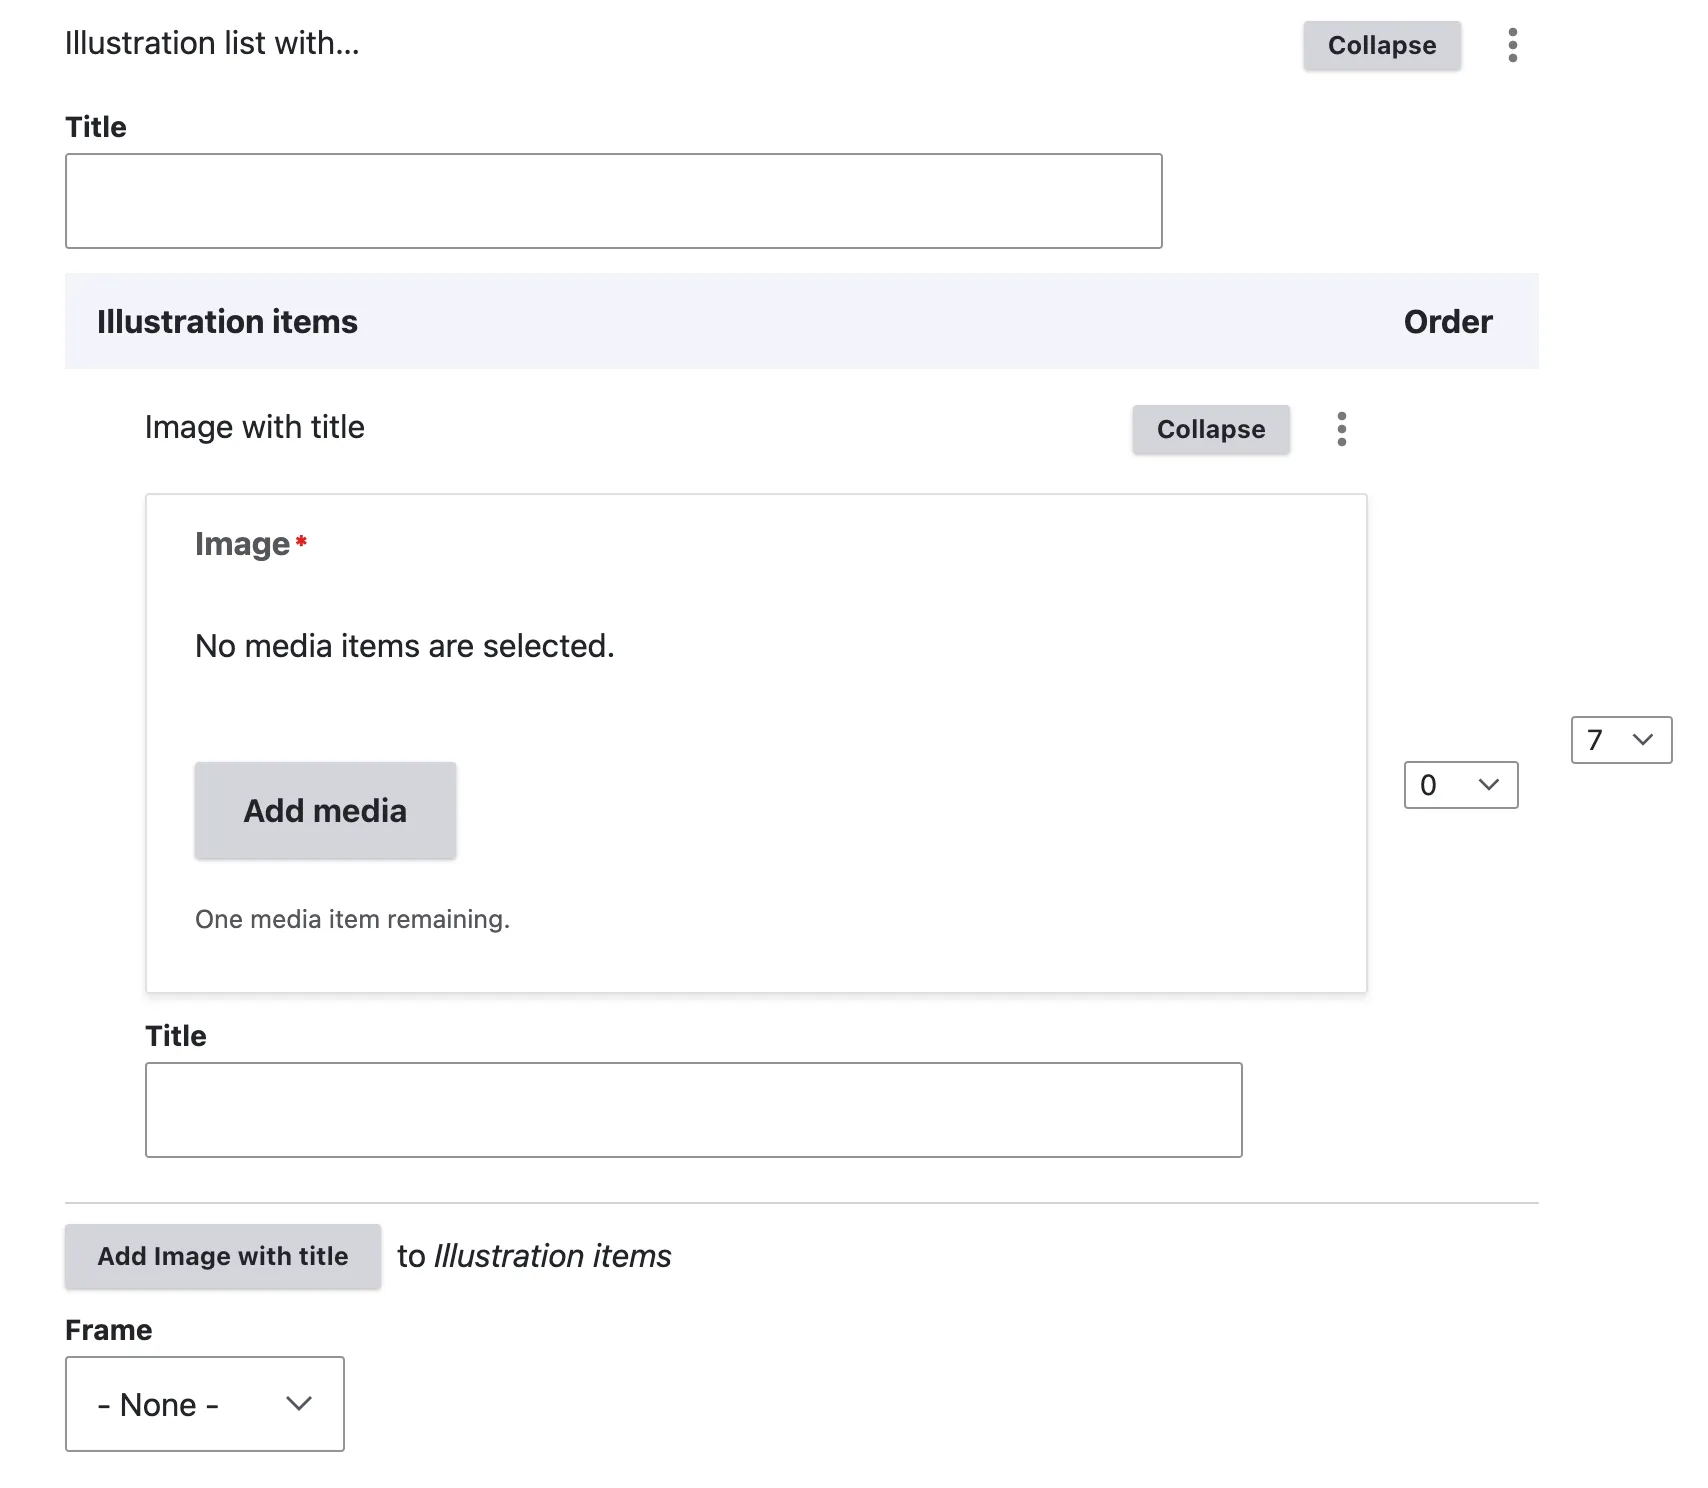Screen dimensions: 1708x1488
Task: Open the order dropdown showing 0
Action: pyautogui.click(x=1460, y=785)
